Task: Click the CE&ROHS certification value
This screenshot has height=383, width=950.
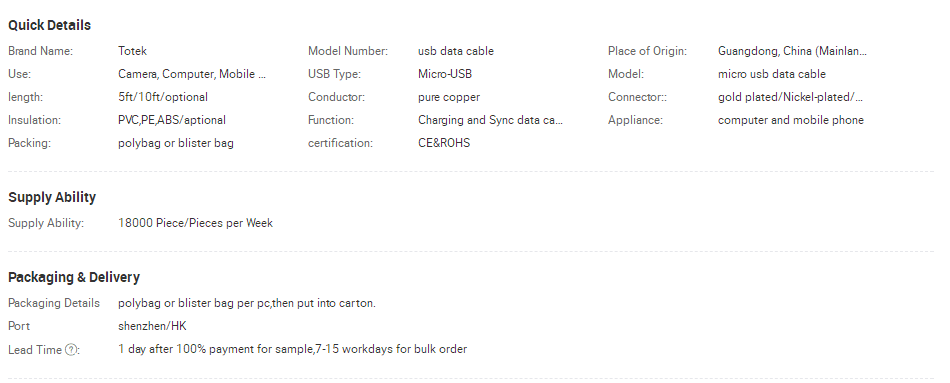Action: 443,143
